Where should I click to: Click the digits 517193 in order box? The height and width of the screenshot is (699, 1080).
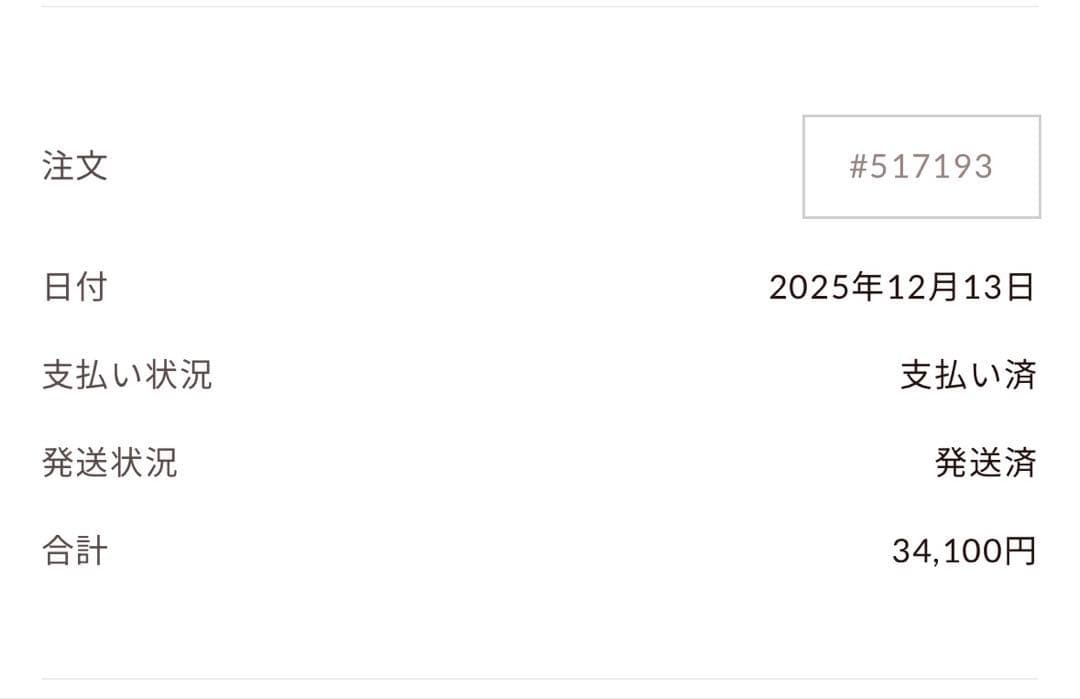click(931, 166)
